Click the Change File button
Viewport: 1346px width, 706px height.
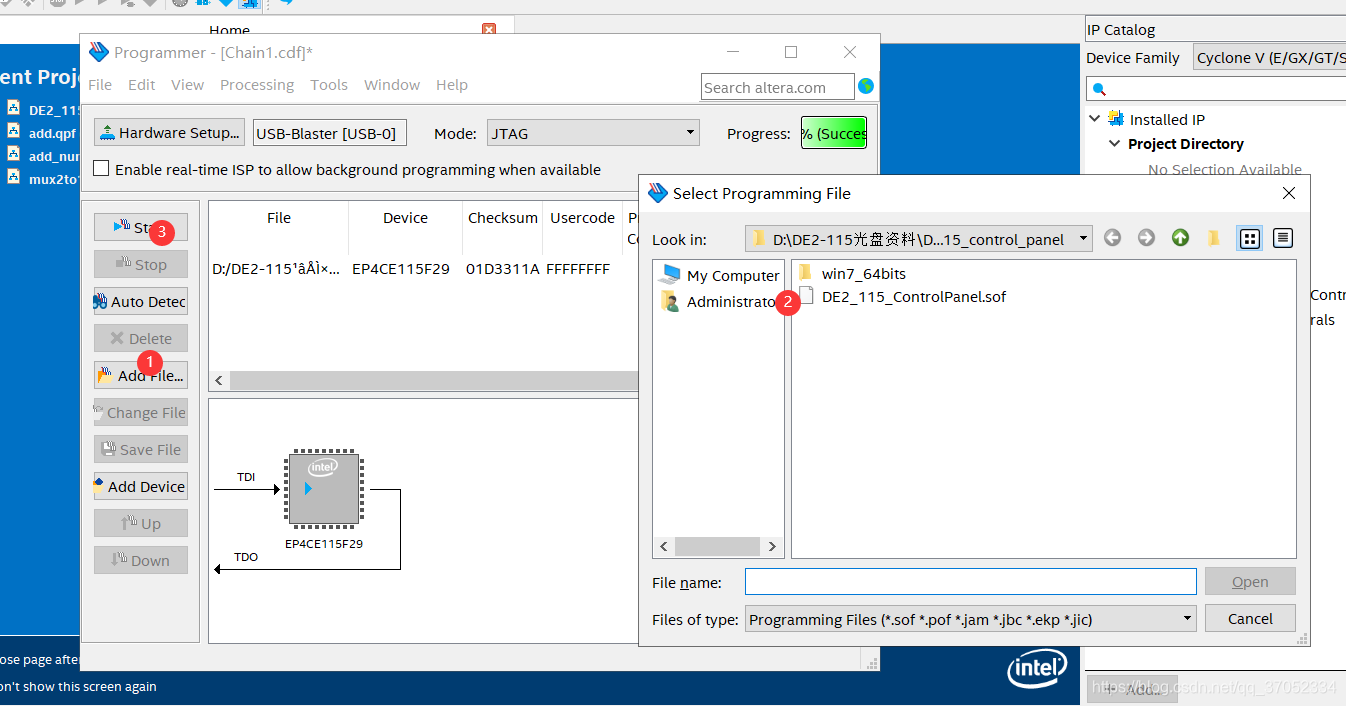click(140, 412)
